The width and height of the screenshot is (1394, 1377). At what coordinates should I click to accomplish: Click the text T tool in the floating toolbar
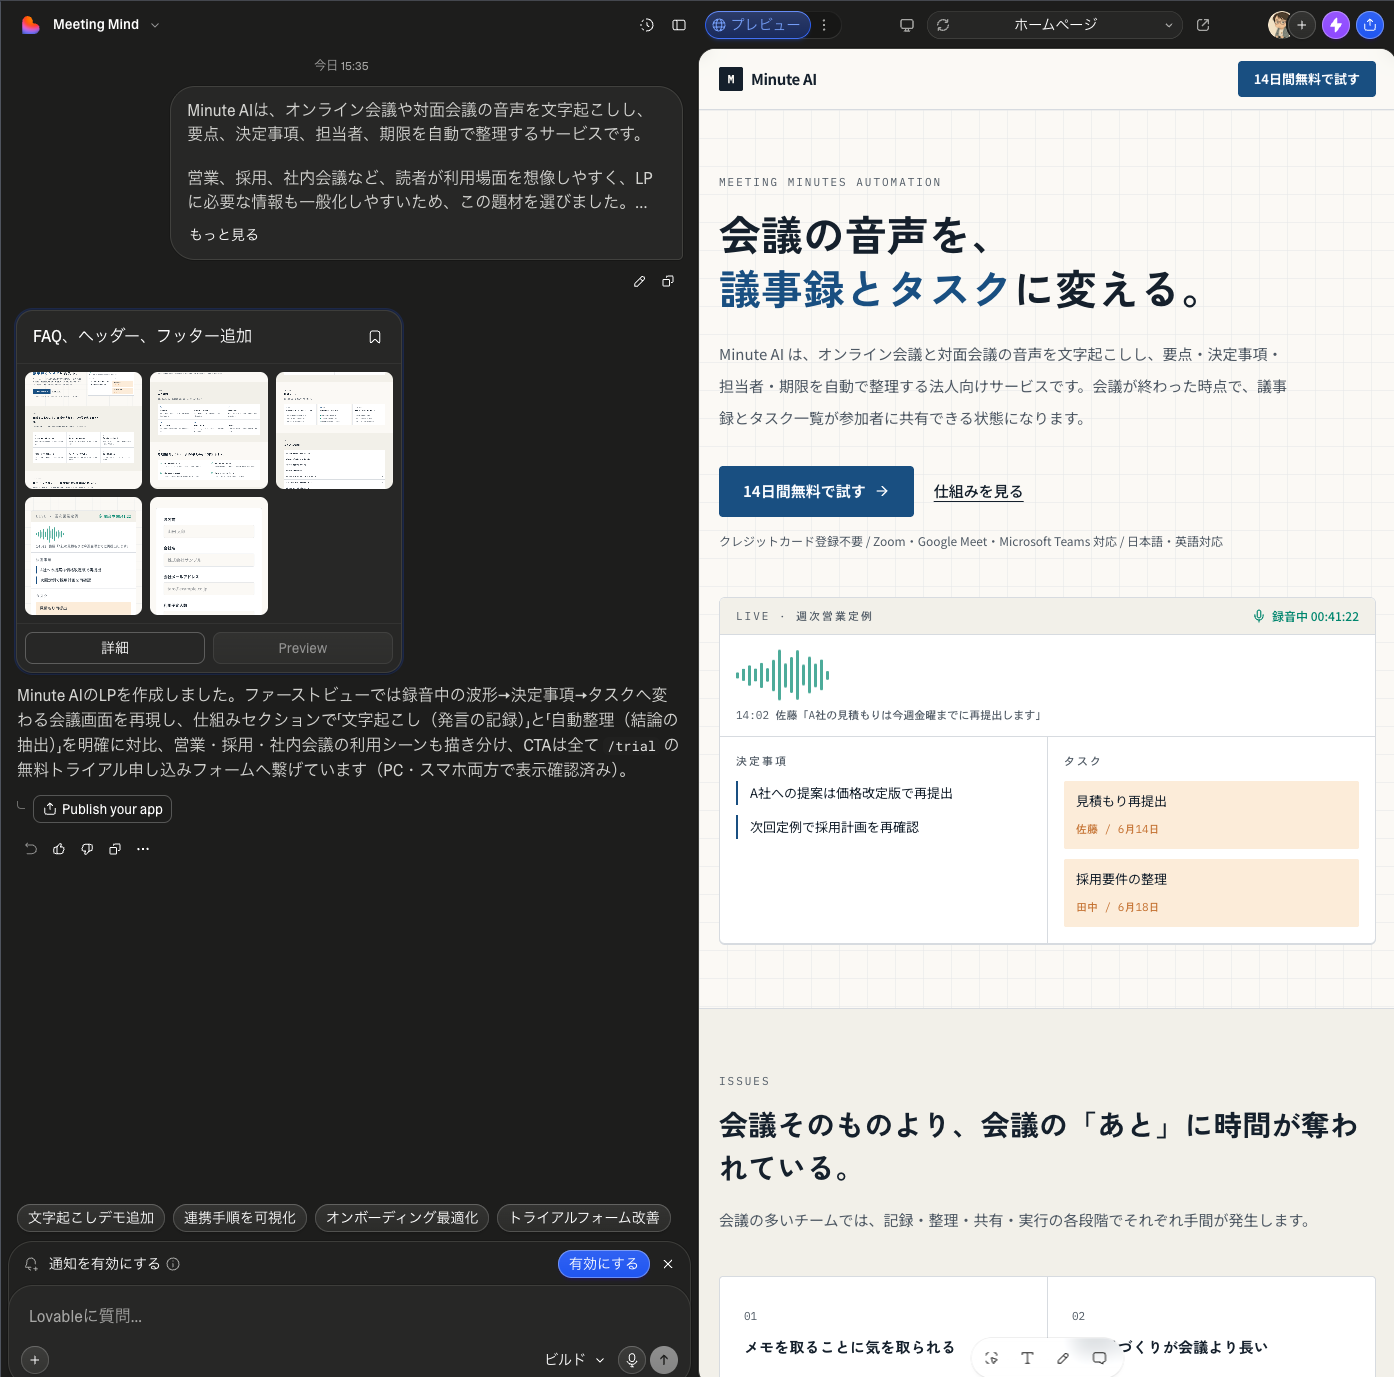(x=1027, y=1358)
